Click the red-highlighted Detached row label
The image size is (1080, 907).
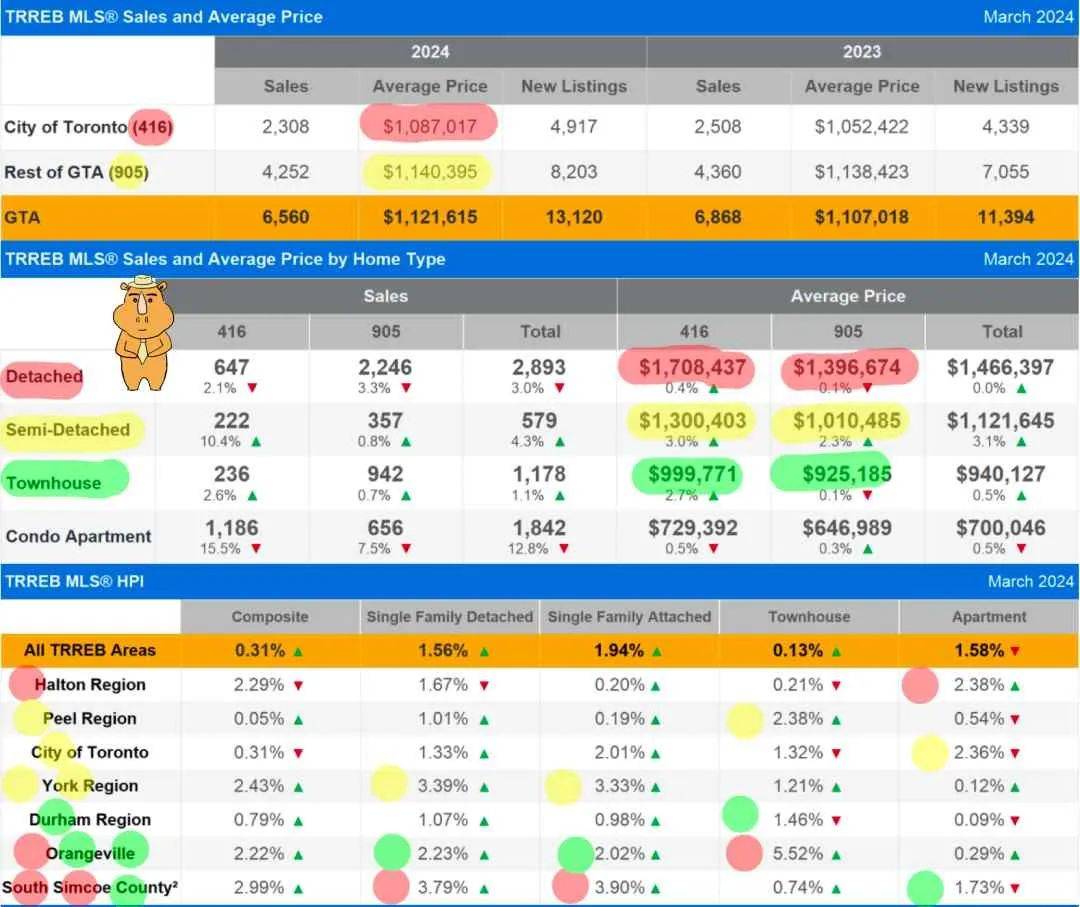click(x=43, y=377)
